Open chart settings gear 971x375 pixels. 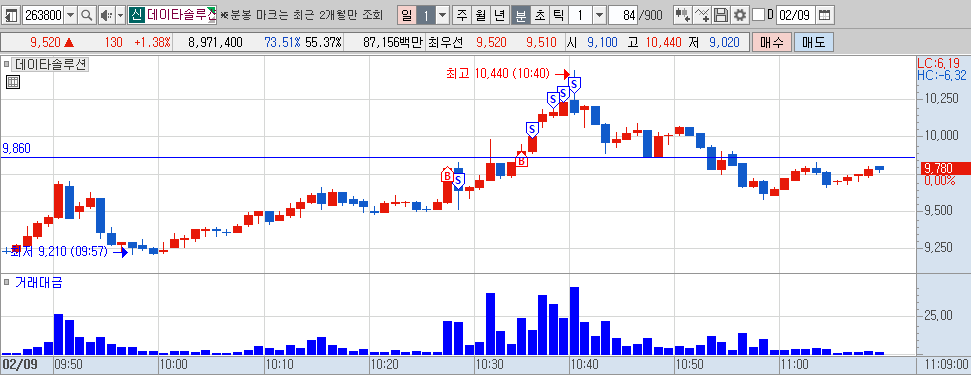coord(739,15)
